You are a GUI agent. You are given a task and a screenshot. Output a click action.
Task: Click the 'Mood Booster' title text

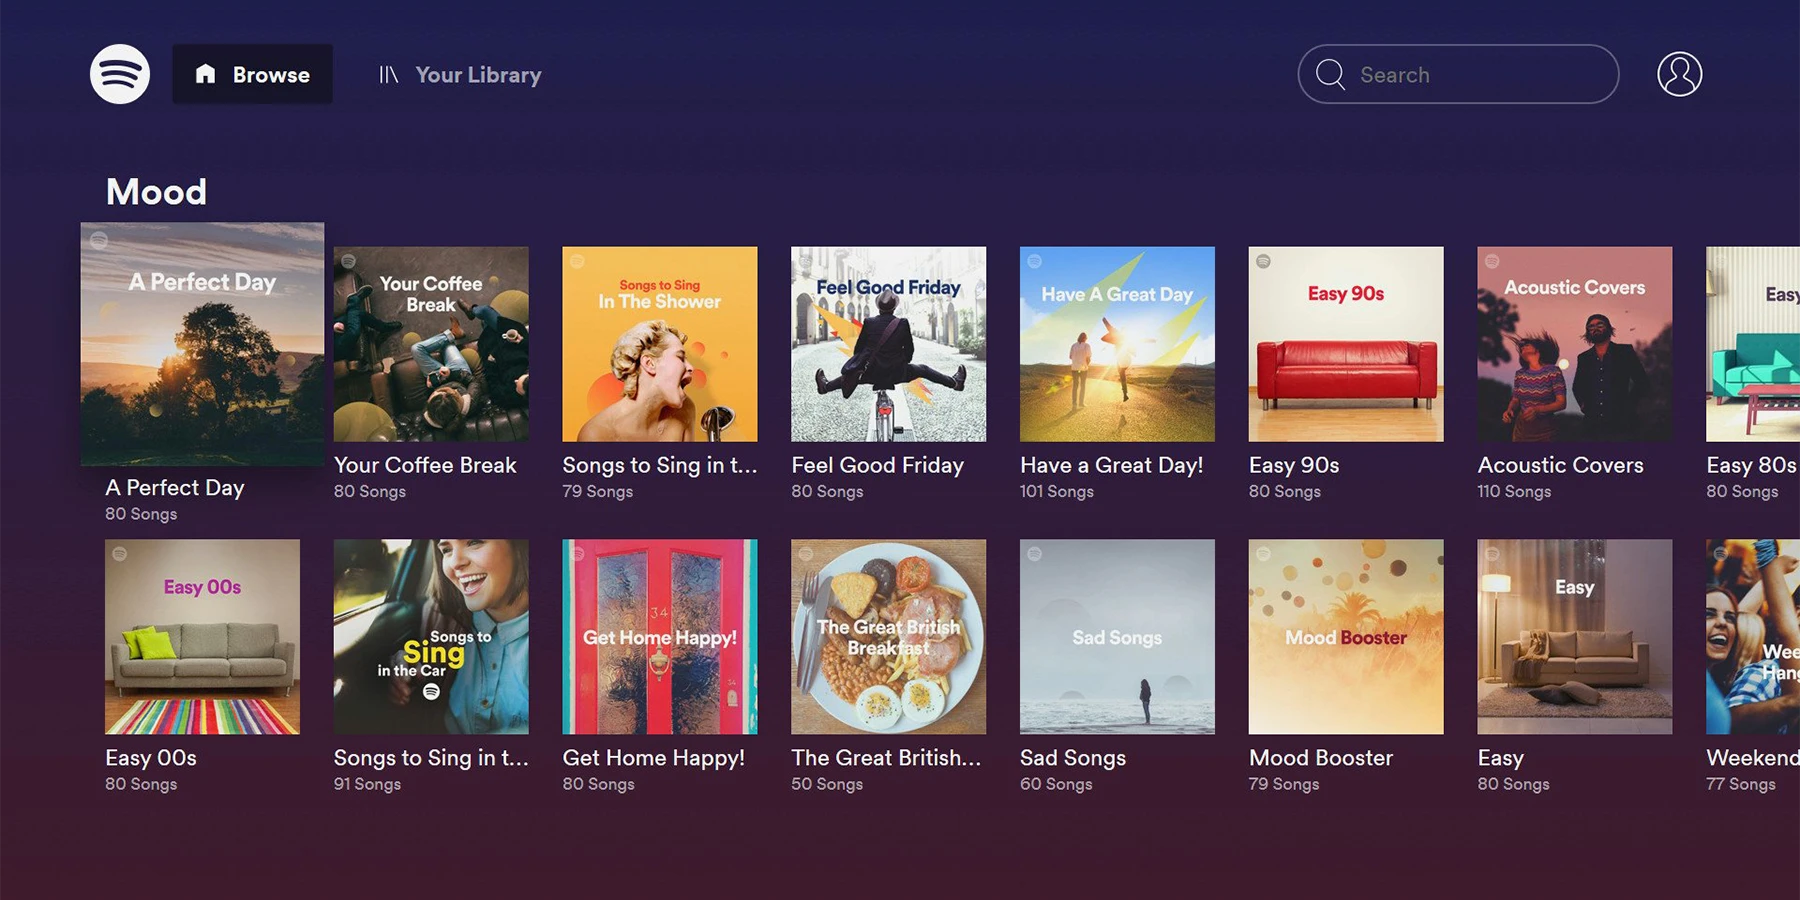tap(1320, 758)
